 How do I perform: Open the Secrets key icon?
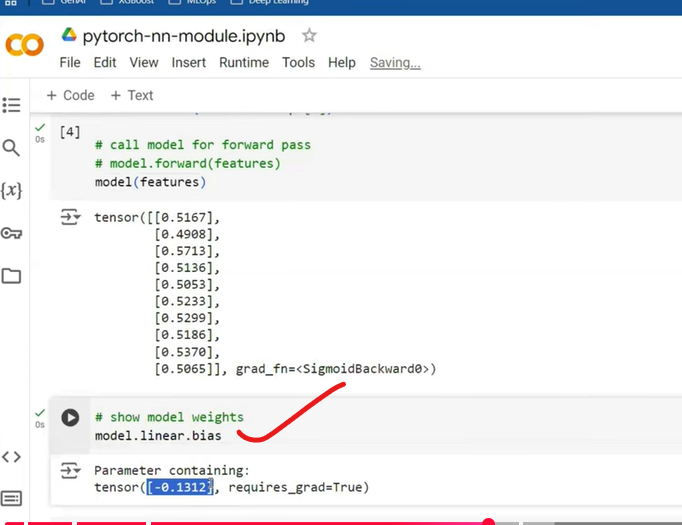[12, 233]
